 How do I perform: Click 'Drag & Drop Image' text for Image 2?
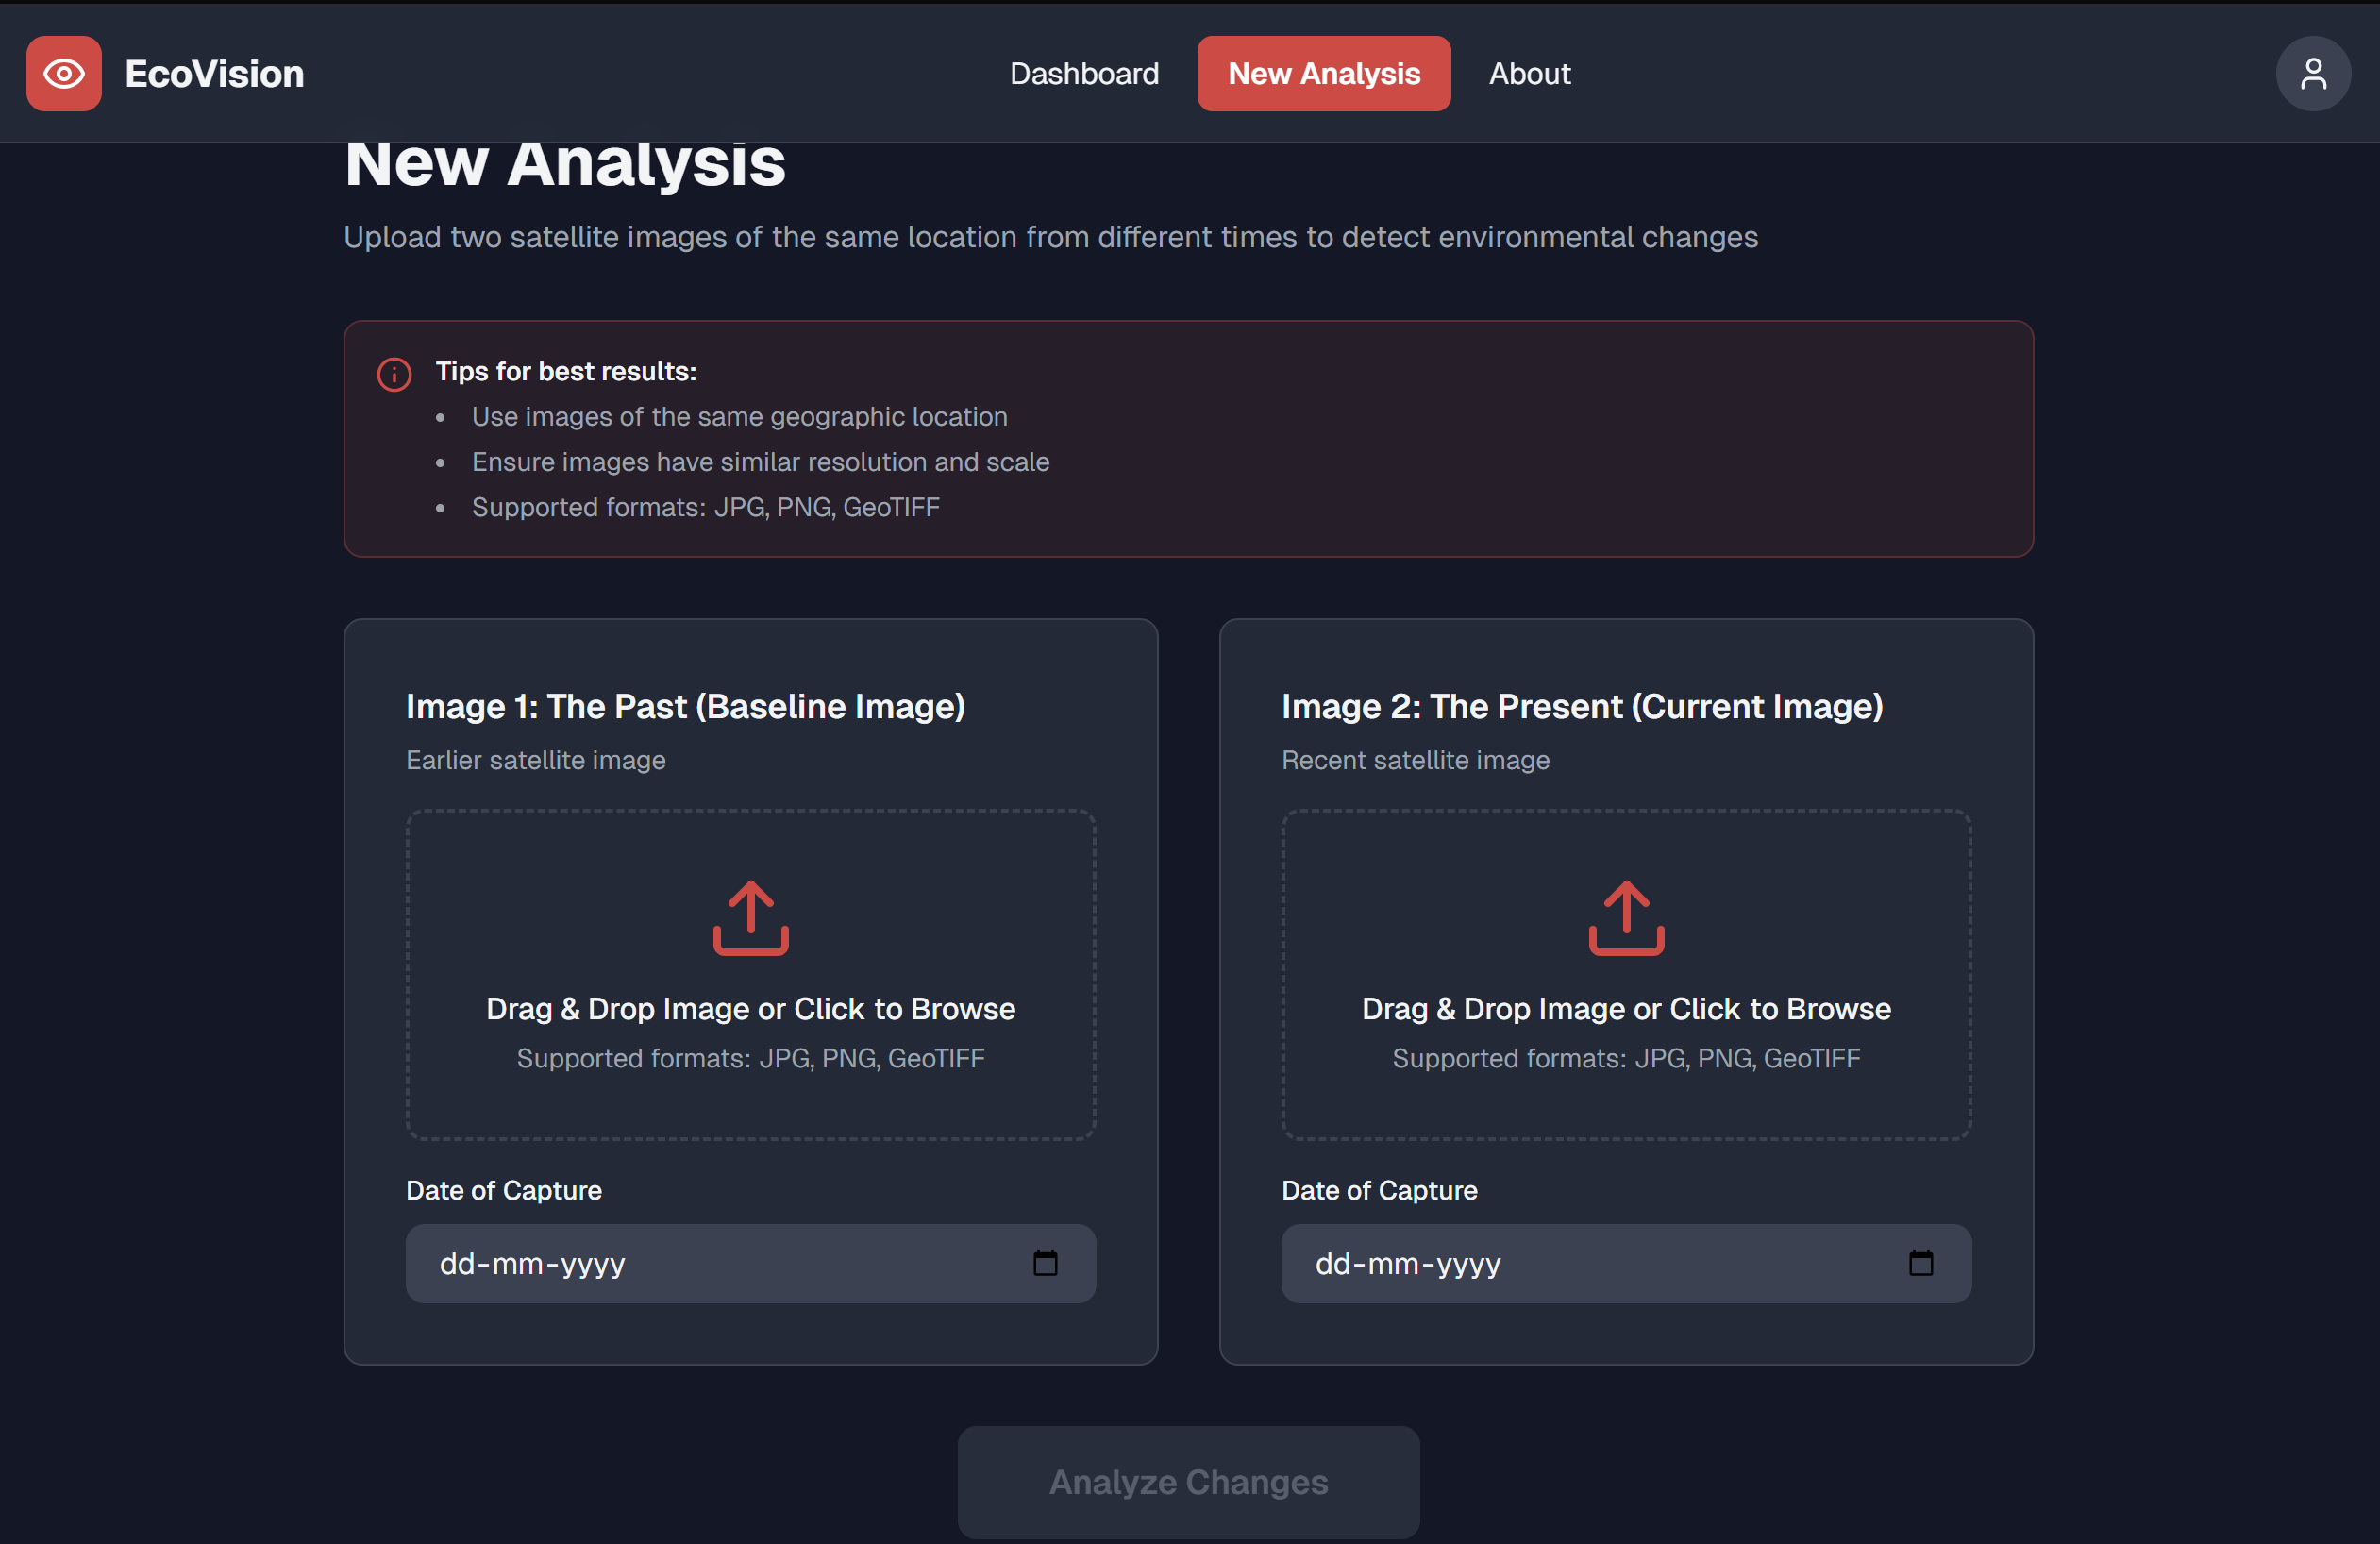(x=1626, y=1009)
